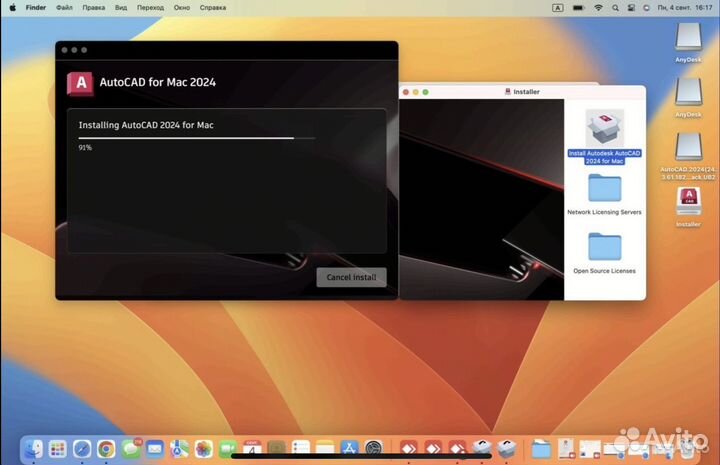The image size is (720, 465).
Task: Click the date and time 'Пн, 4 сент. 16:17'
Action: (685, 8)
